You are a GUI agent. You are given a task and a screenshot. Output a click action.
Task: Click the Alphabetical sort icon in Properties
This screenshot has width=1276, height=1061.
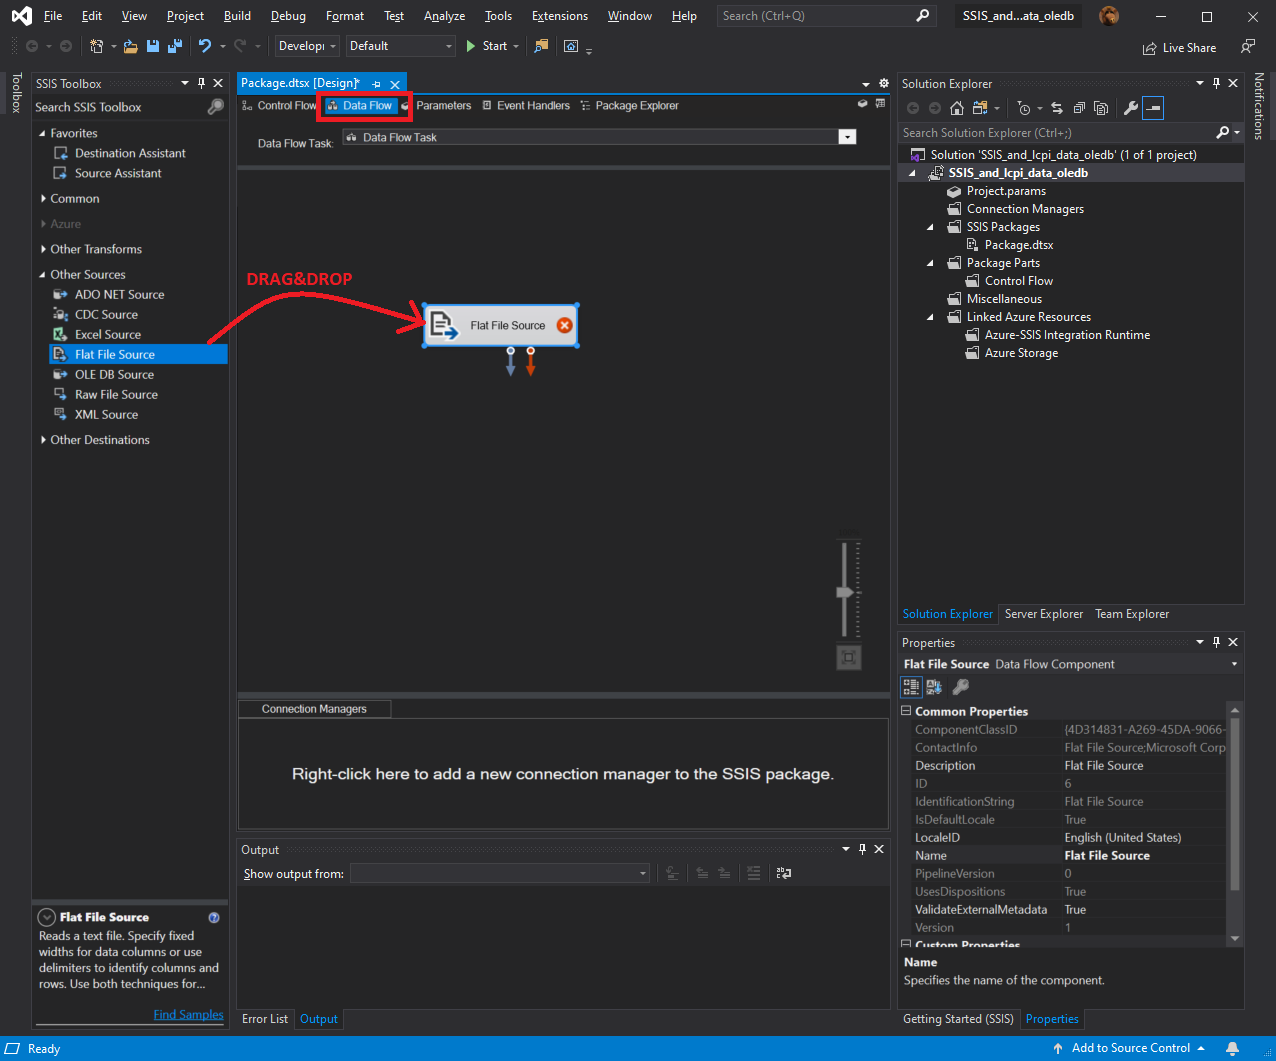click(934, 687)
